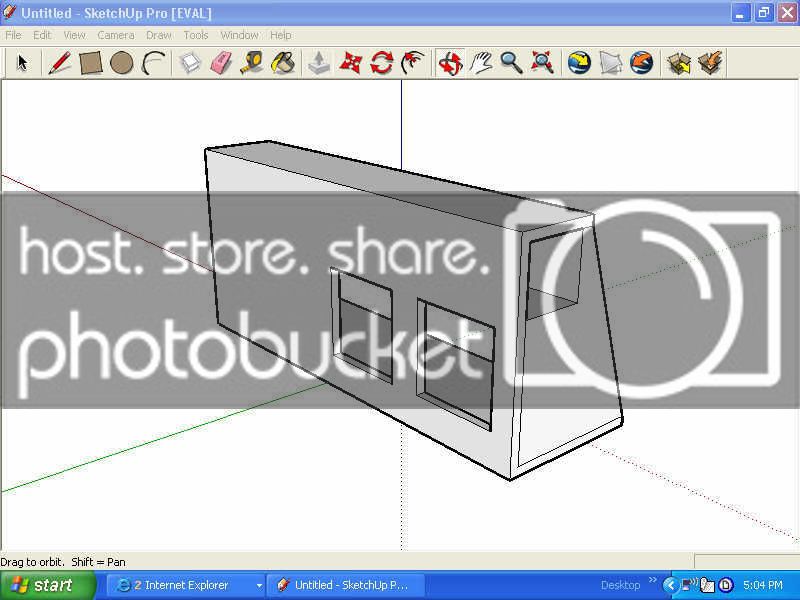This screenshot has width=800, height=600.
Task: Click the network tray icon
Action: [x=689, y=585]
